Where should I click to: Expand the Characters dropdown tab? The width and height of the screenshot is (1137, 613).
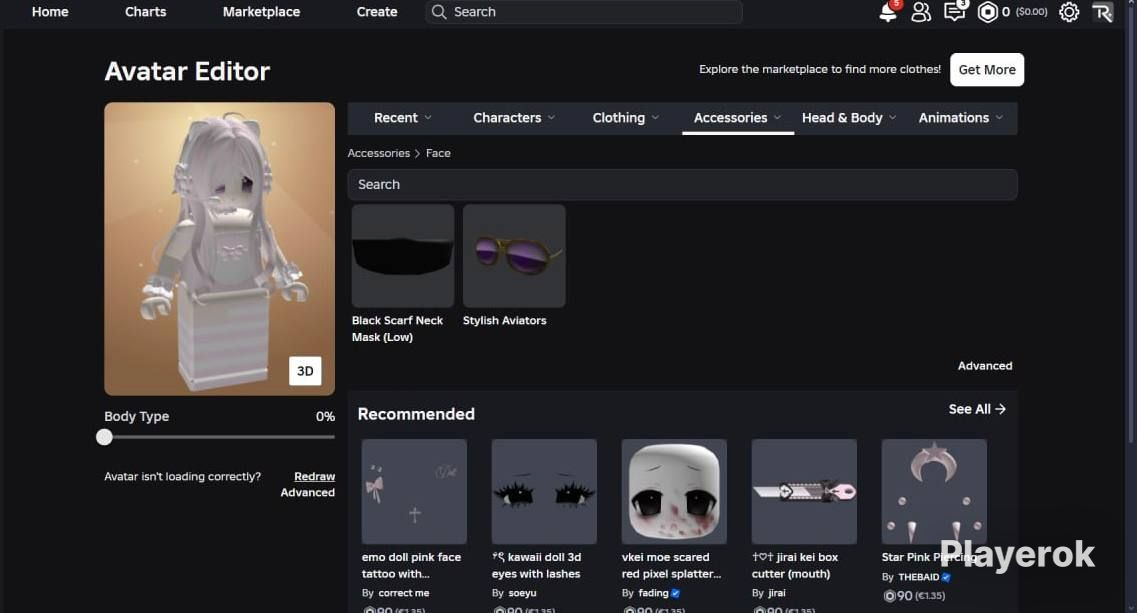coord(514,118)
